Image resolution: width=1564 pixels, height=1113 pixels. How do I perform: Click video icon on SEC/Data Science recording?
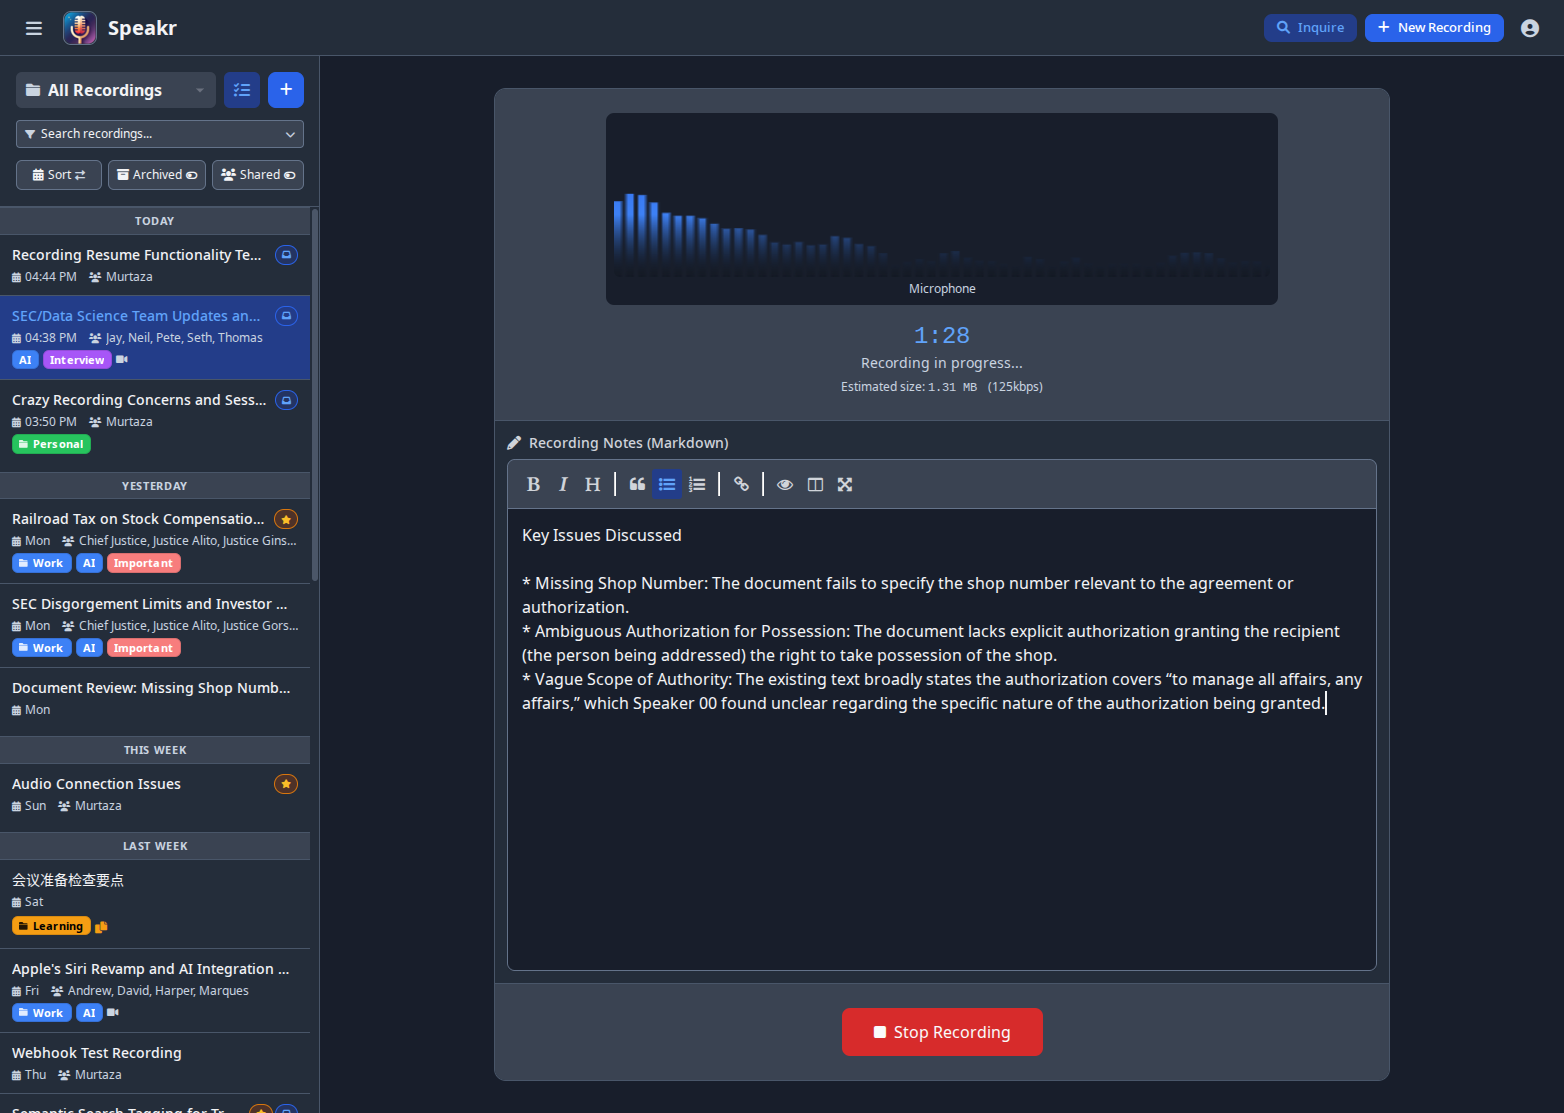pyautogui.click(x=122, y=359)
